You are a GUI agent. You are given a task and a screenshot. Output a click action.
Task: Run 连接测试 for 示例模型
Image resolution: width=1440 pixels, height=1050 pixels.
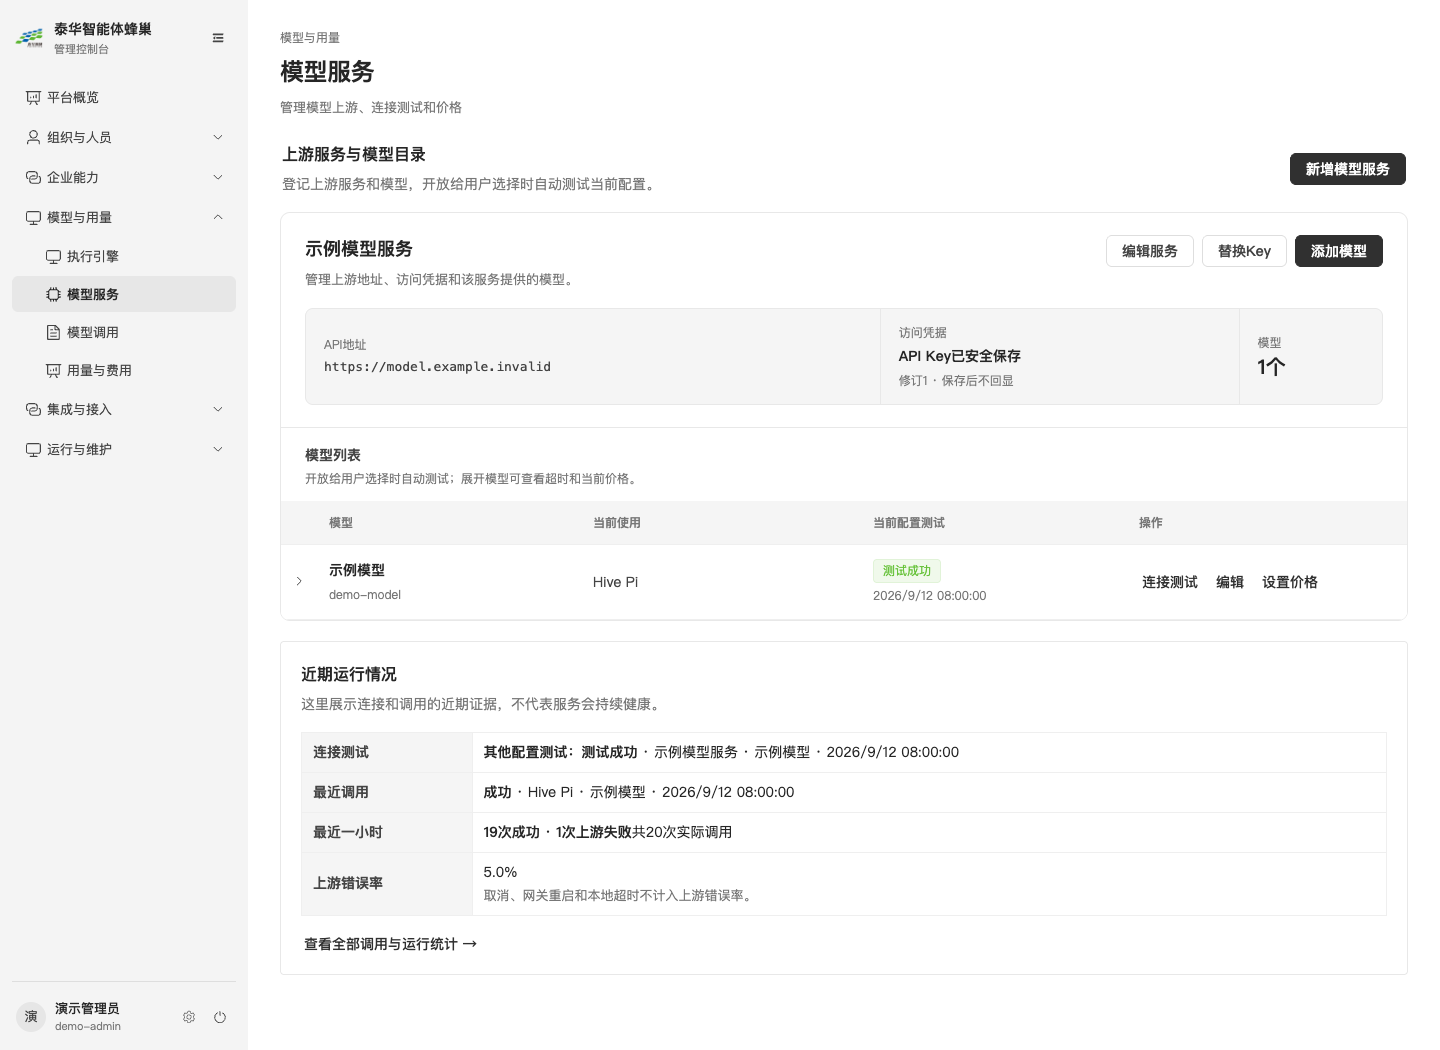click(x=1170, y=582)
